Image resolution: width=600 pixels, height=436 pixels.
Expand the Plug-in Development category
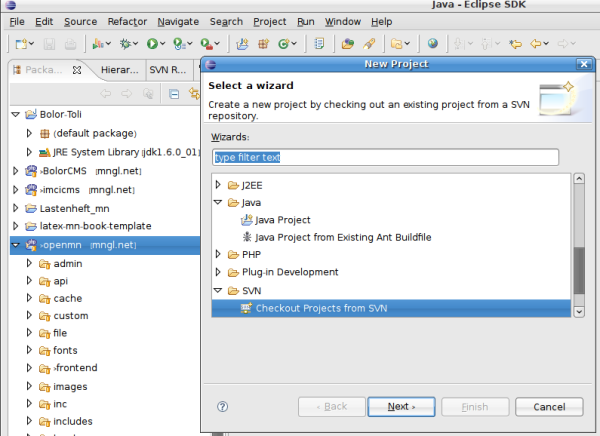pyautogui.click(x=218, y=272)
